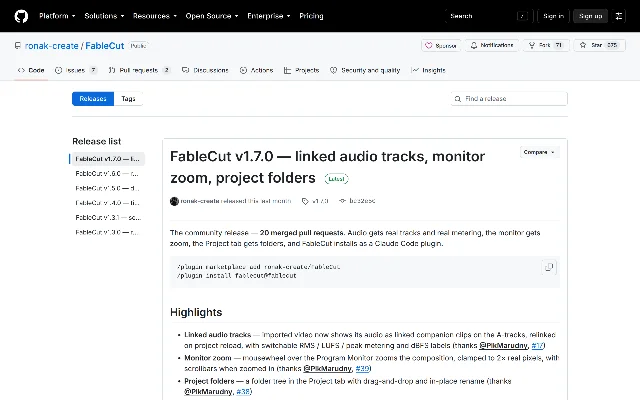This screenshot has width=640, height=400.
Task: Open pull request #38 link
Action: [243, 392]
